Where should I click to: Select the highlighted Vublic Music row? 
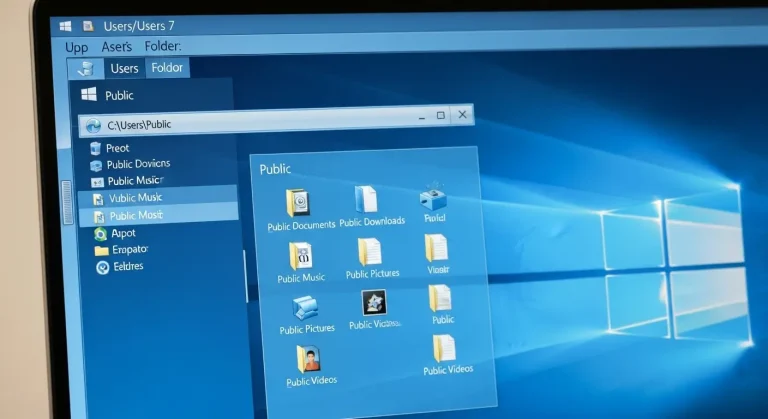(x=157, y=197)
